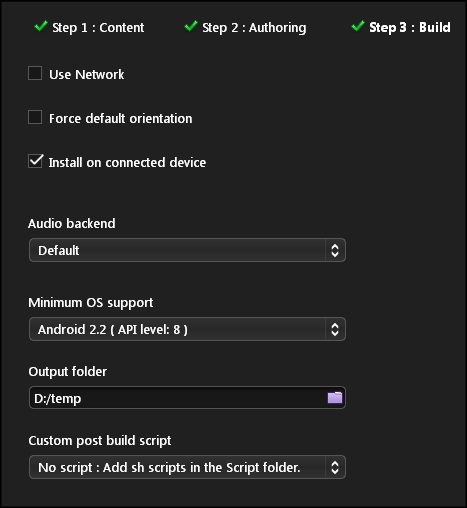Go to Step 1 : Content tab
467x508 pixels.
click(98, 28)
